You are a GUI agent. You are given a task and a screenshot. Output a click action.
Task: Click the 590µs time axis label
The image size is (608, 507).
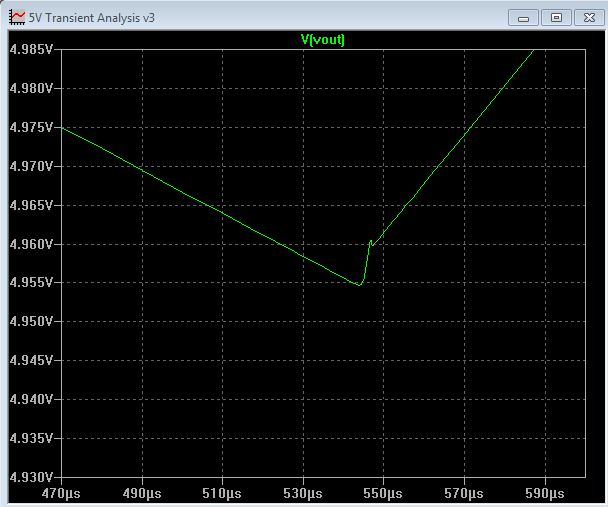point(544,494)
